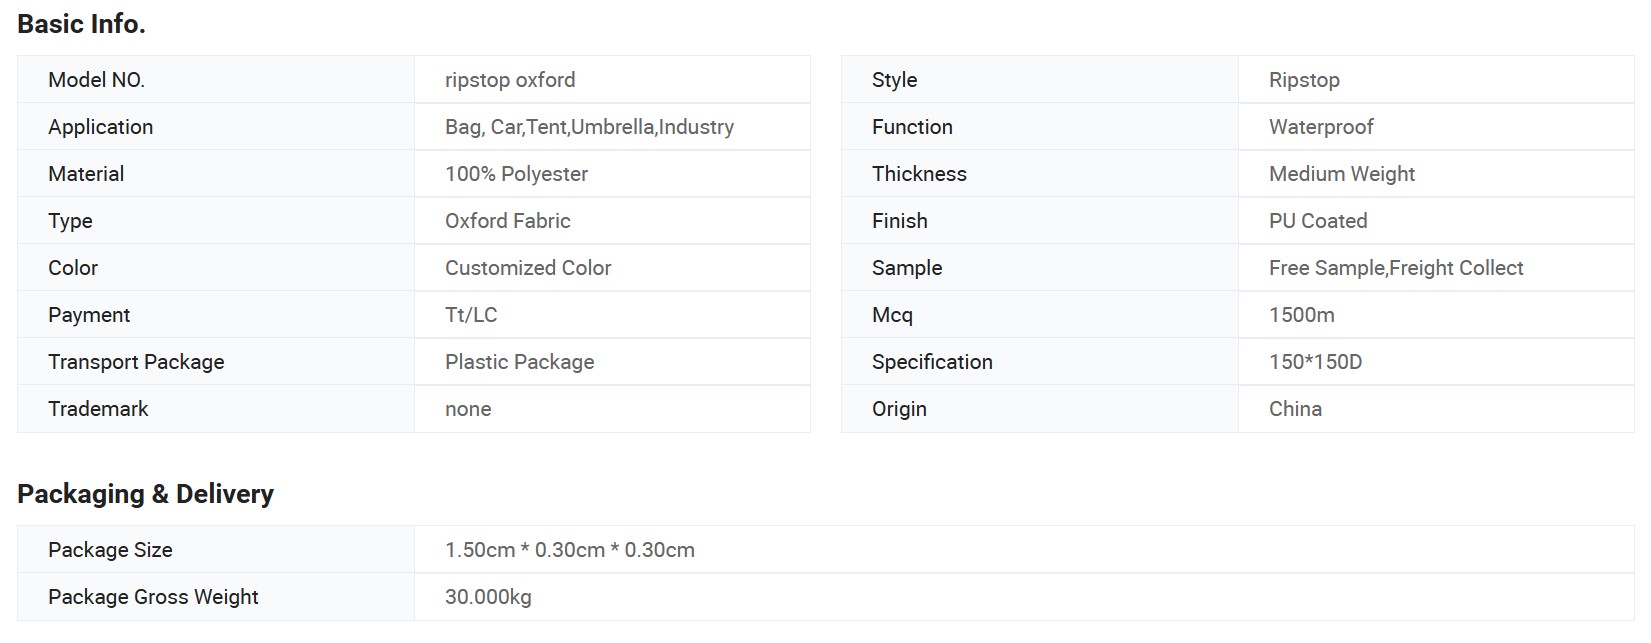Click the 1500m Mcq value
This screenshot has width=1651, height=643.
point(1301,315)
